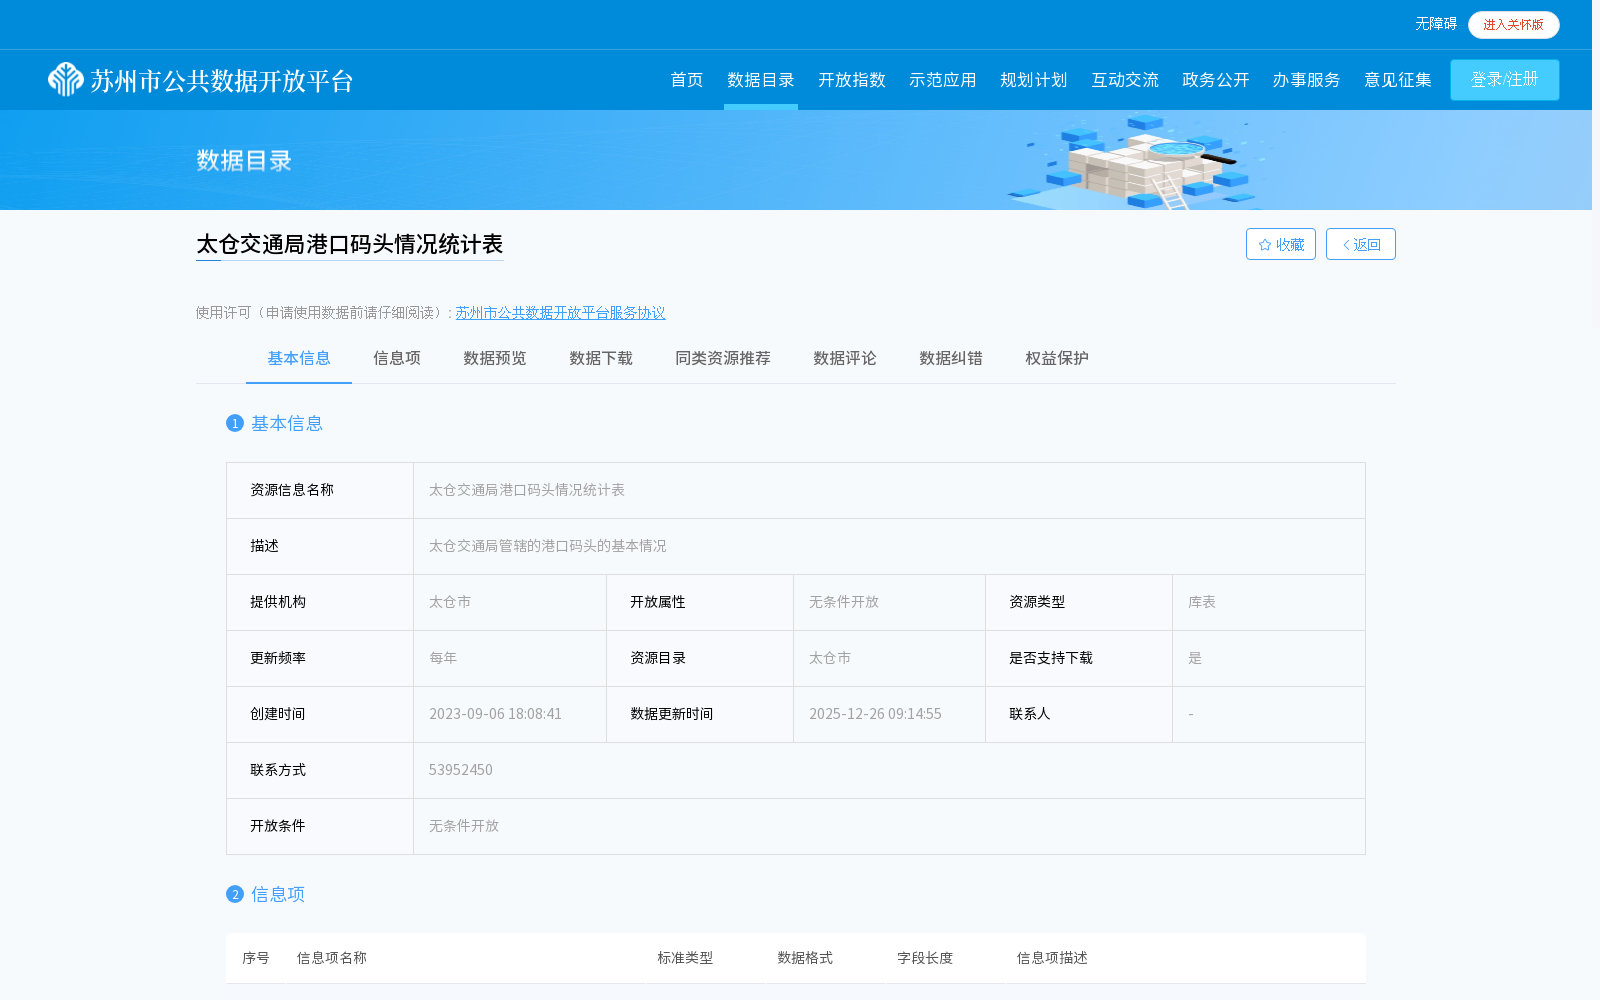
Task: Click the 资源信息名称 label cell
Action: (x=320, y=490)
